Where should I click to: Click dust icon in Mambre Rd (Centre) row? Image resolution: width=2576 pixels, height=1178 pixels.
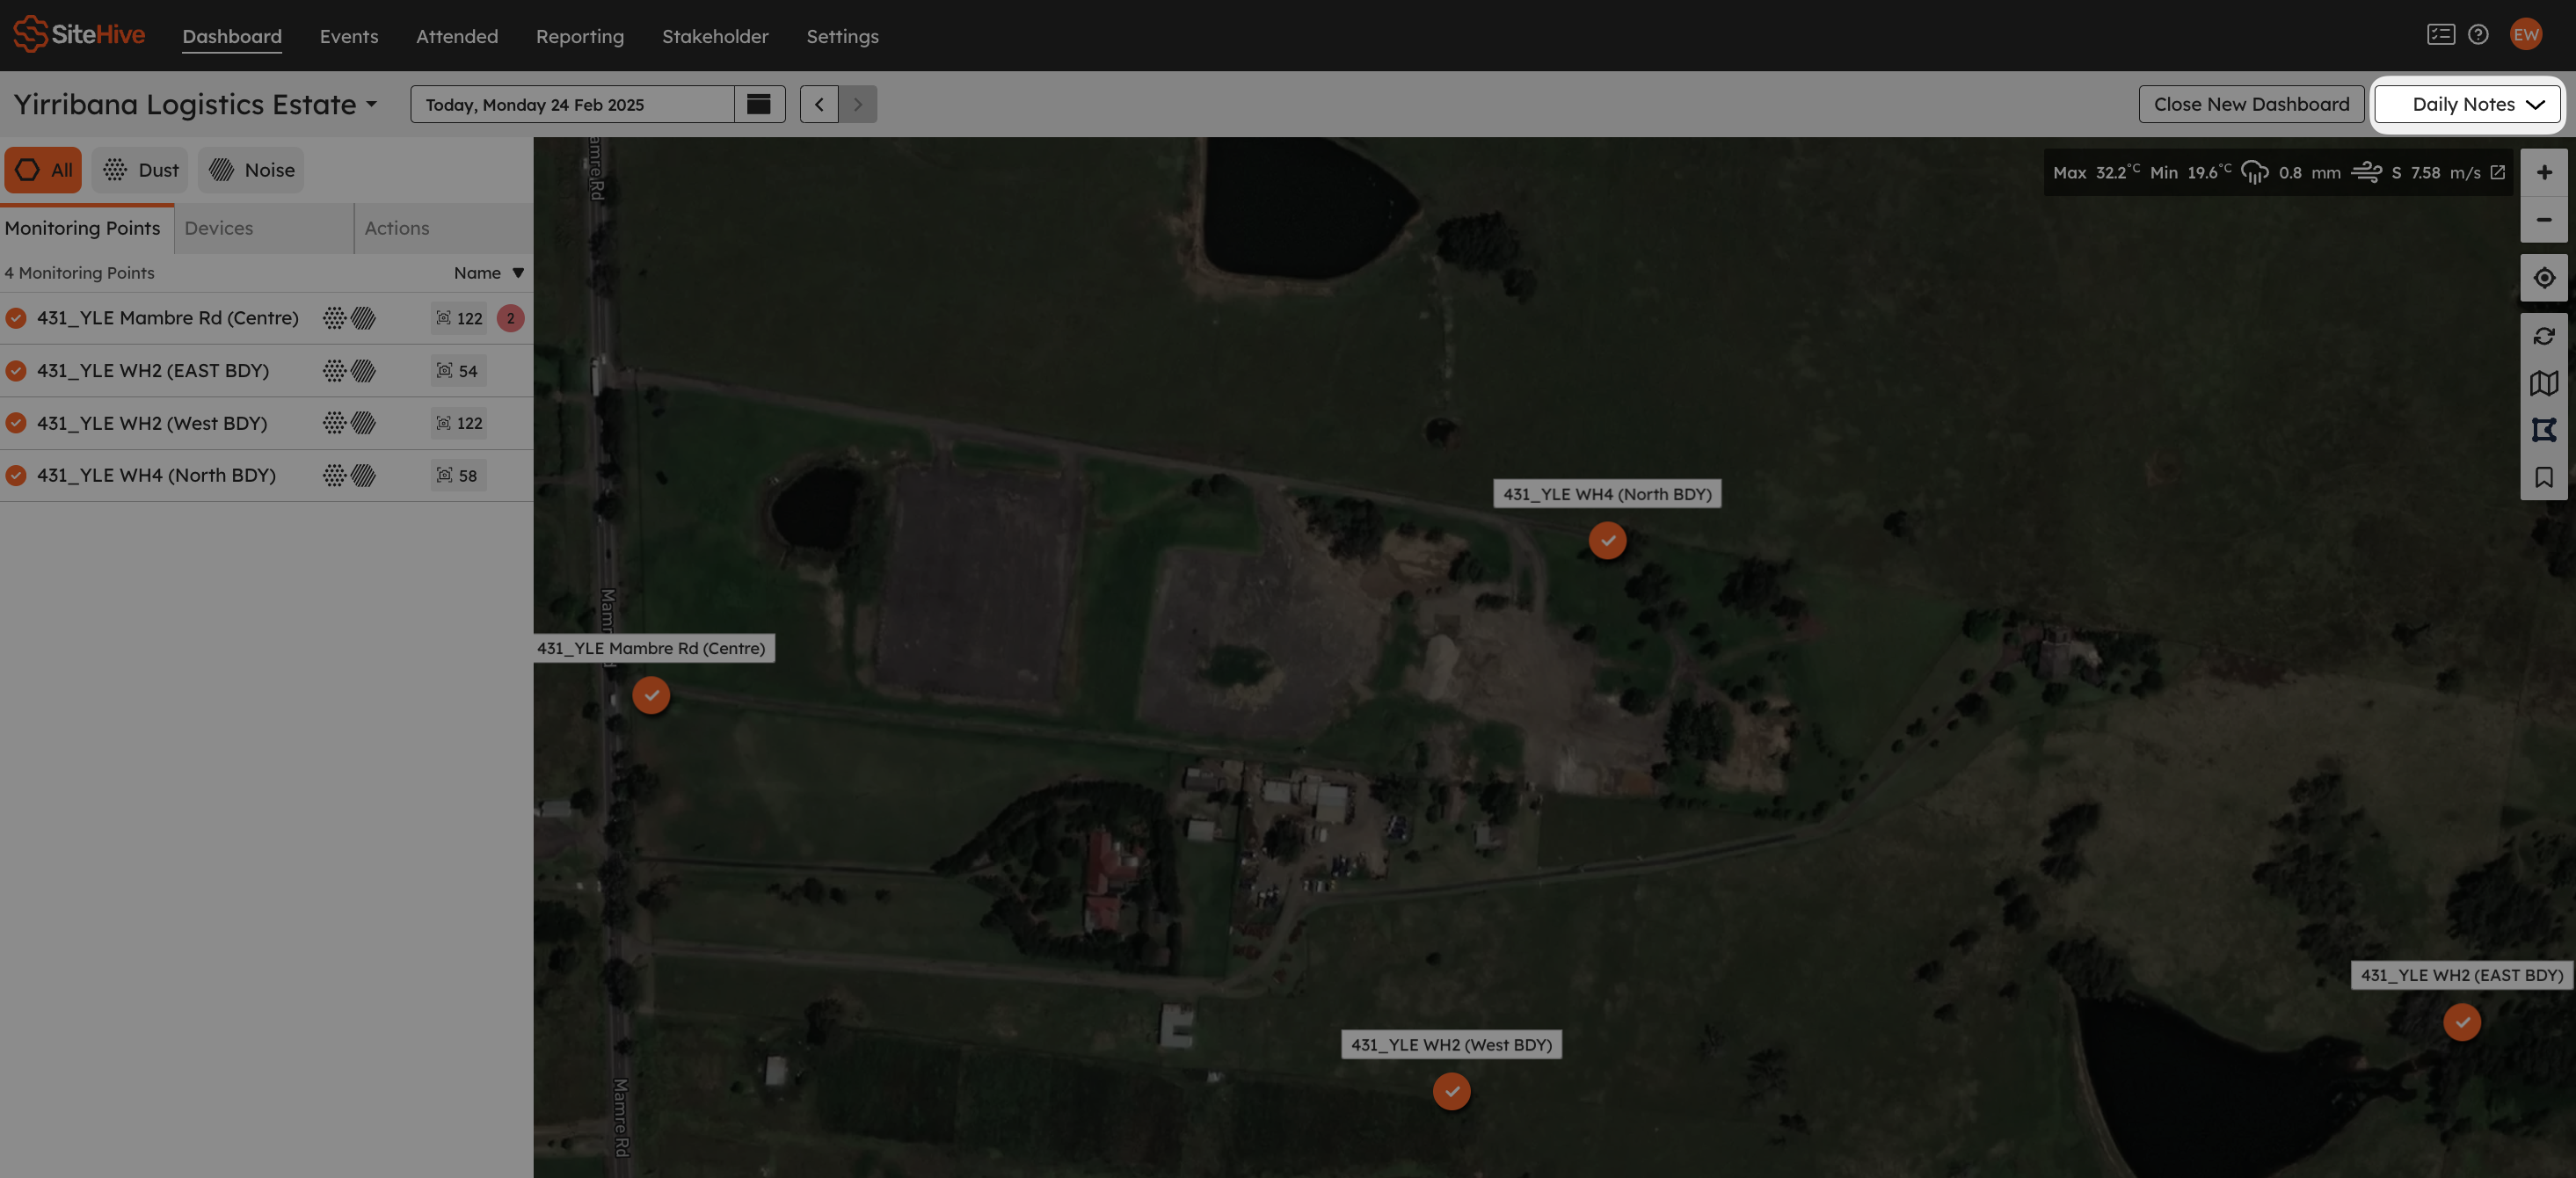point(334,318)
